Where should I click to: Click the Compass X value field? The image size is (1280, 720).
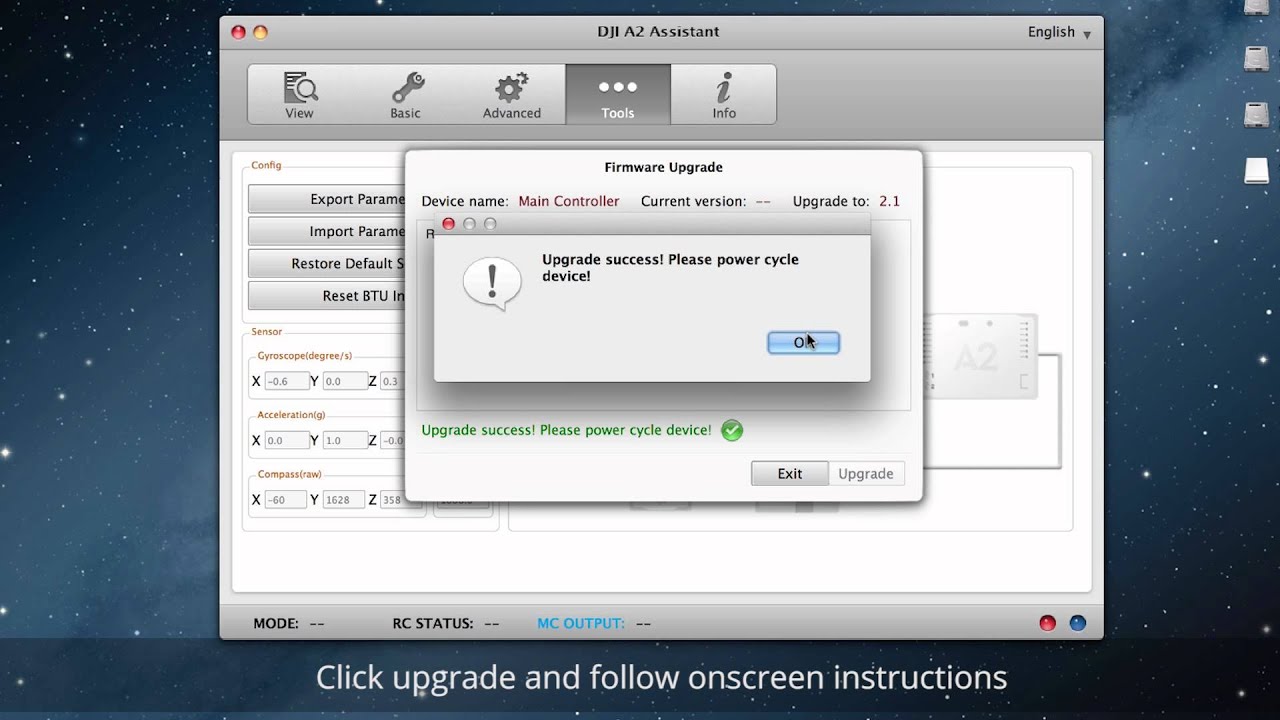[x=286, y=500]
